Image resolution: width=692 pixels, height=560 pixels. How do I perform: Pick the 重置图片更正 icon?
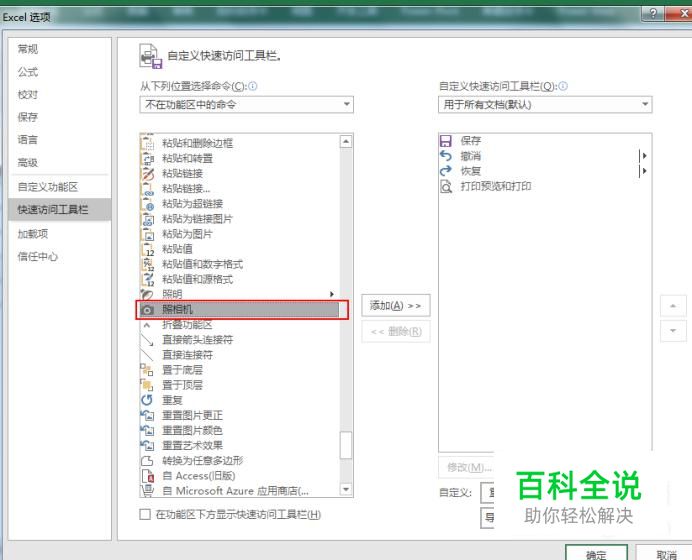coord(147,415)
